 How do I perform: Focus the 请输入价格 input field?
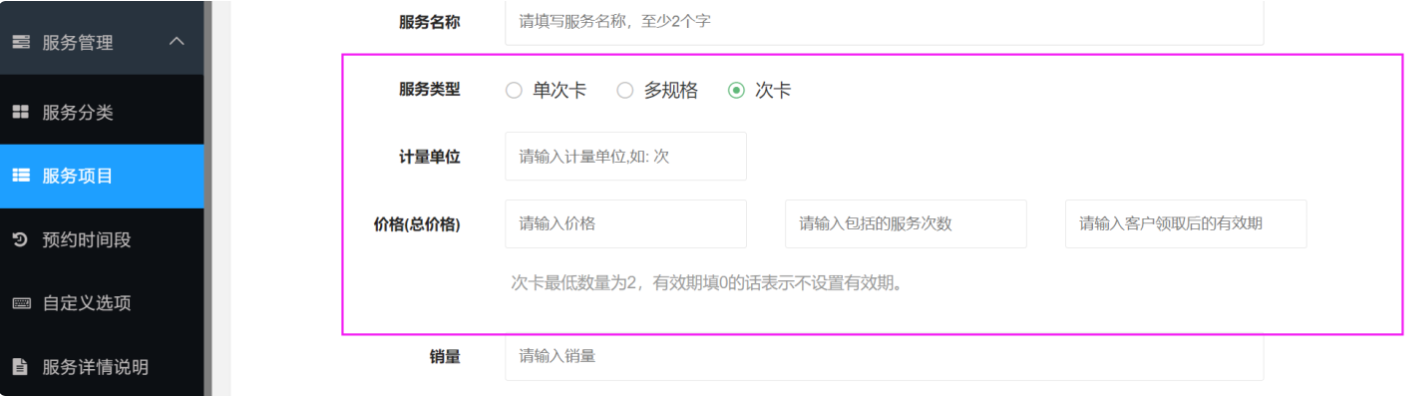click(x=626, y=224)
